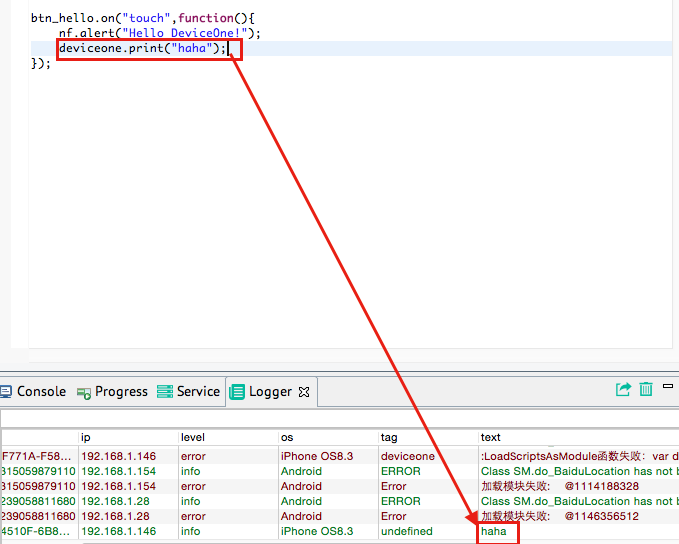Image resolution: width=679 pixels, height=544 pixels.
Task: Close the Logger tab
Action: (305, 392)
